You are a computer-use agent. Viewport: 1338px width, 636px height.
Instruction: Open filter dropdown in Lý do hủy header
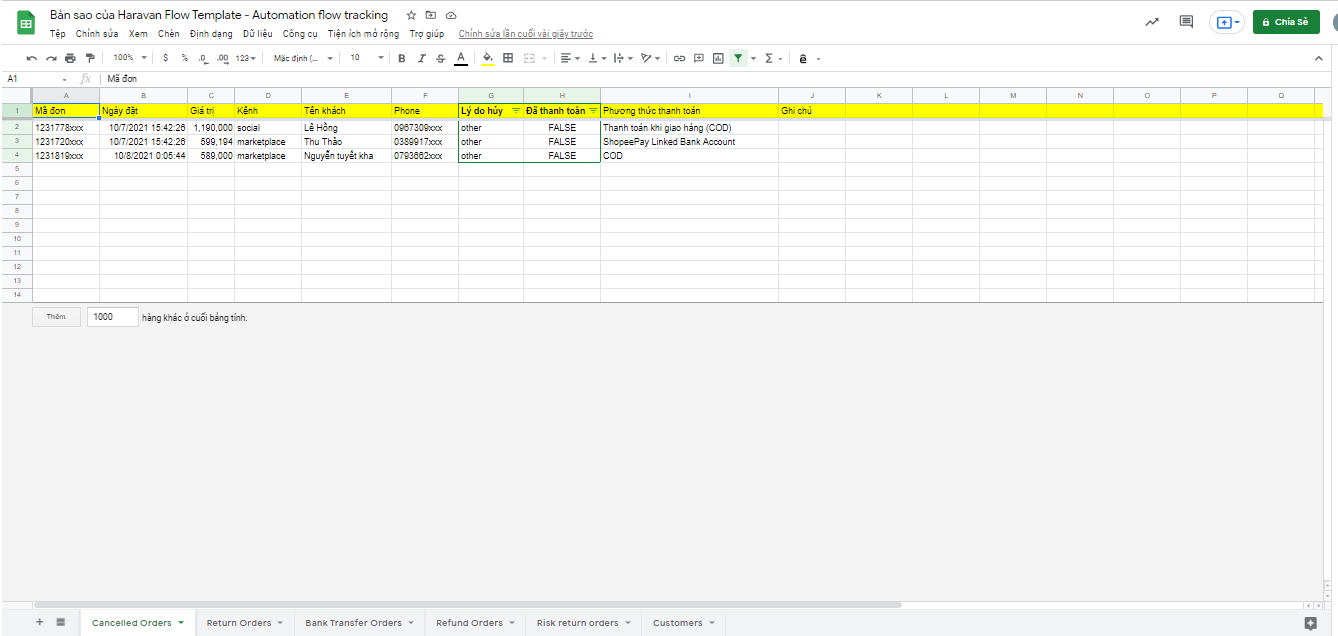pyautogui.click(x=516, y=111)
